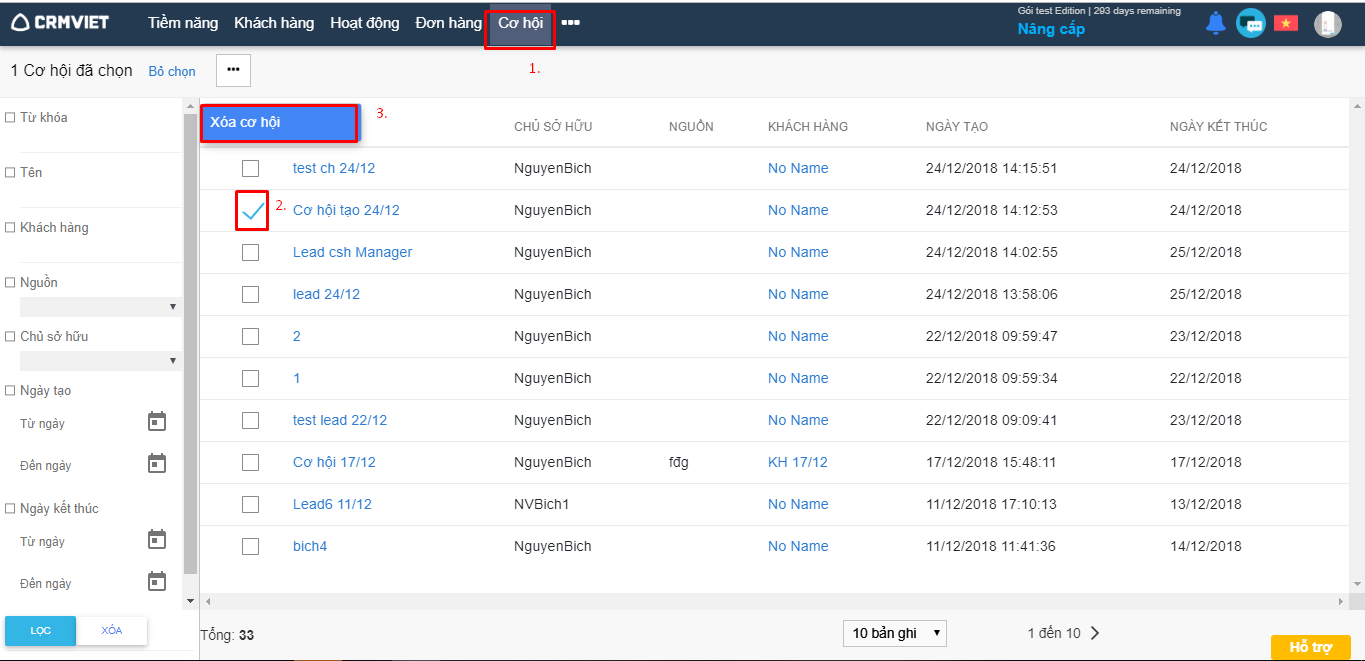Click the LỌC filter button
The width and height of the screenshot is (1365, 661).
40,631
